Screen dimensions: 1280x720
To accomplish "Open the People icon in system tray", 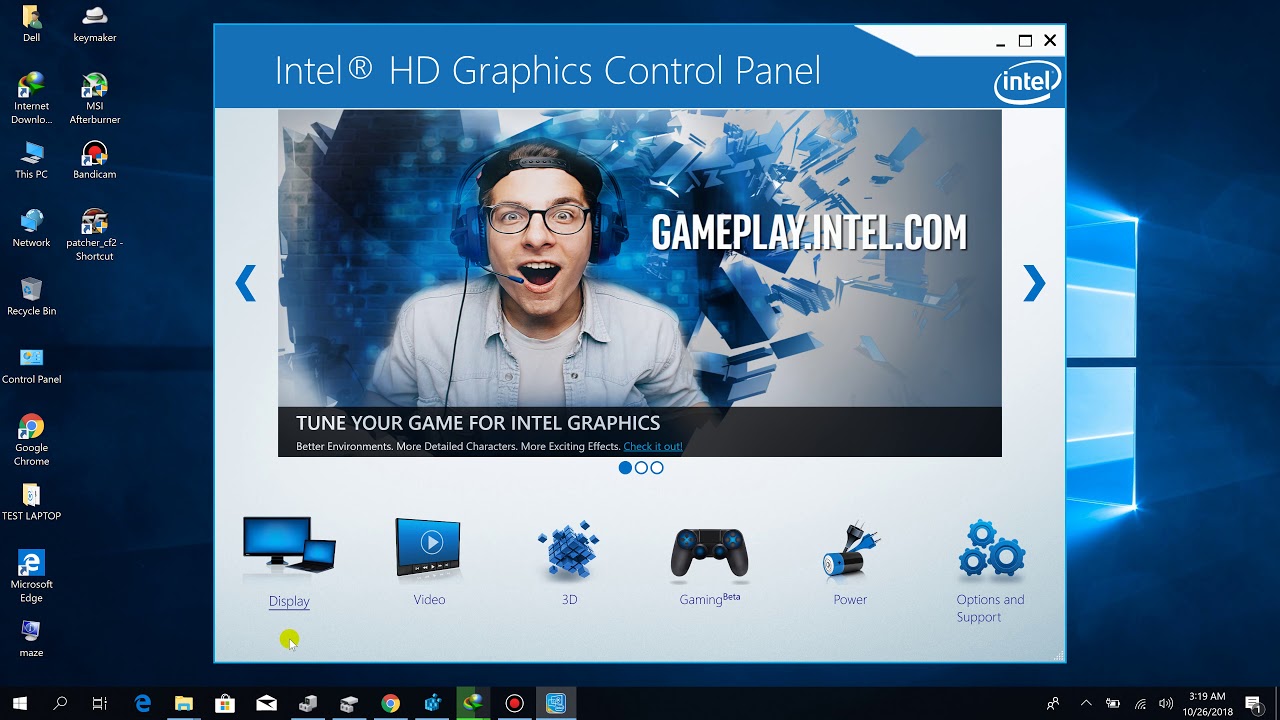I will 1053,704.
